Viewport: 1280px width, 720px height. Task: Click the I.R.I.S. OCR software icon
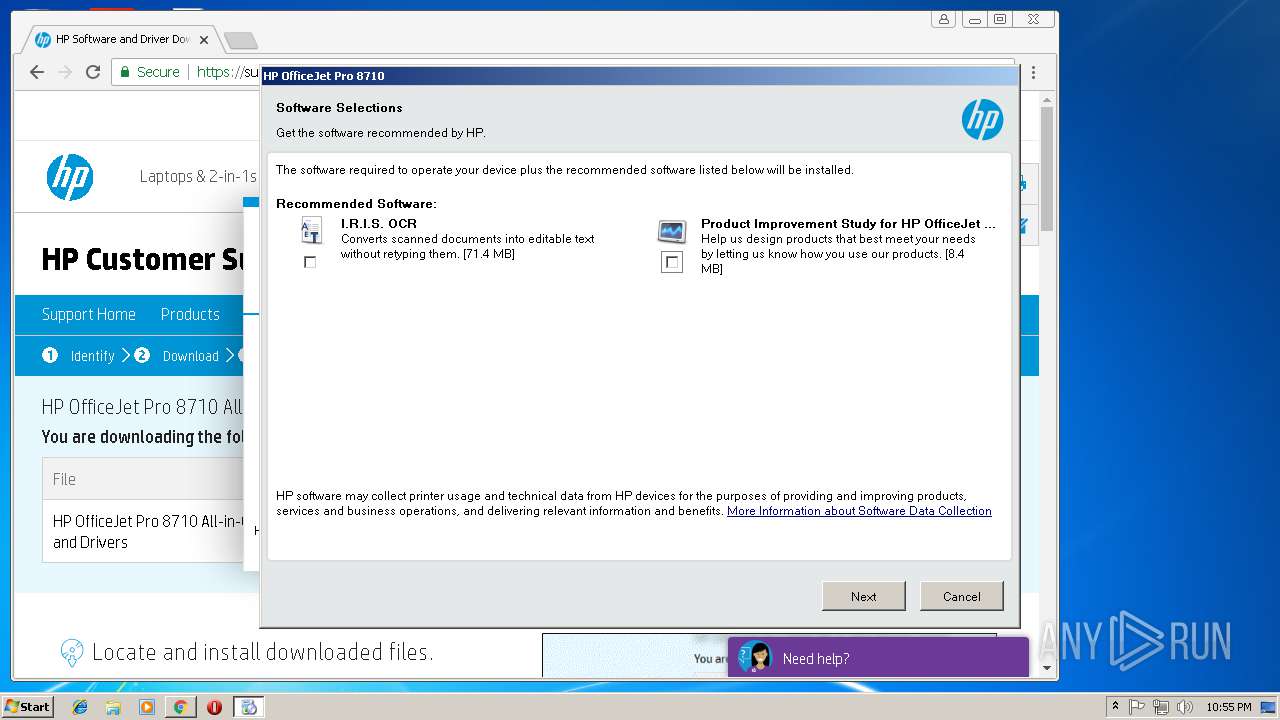(312, 231)
